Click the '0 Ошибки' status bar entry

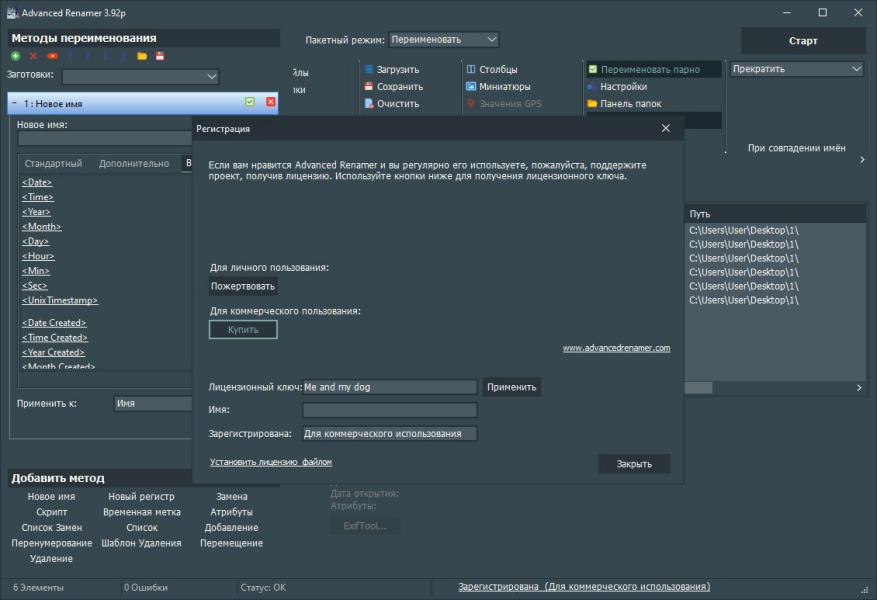pos(145,587)
